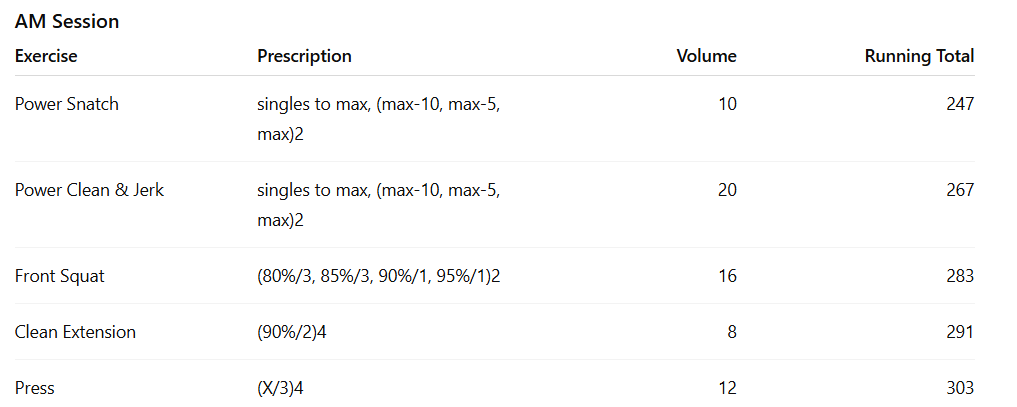1017x407 pixels.
Task: Click volume value 16 for Front Squat
Action: 727,276
